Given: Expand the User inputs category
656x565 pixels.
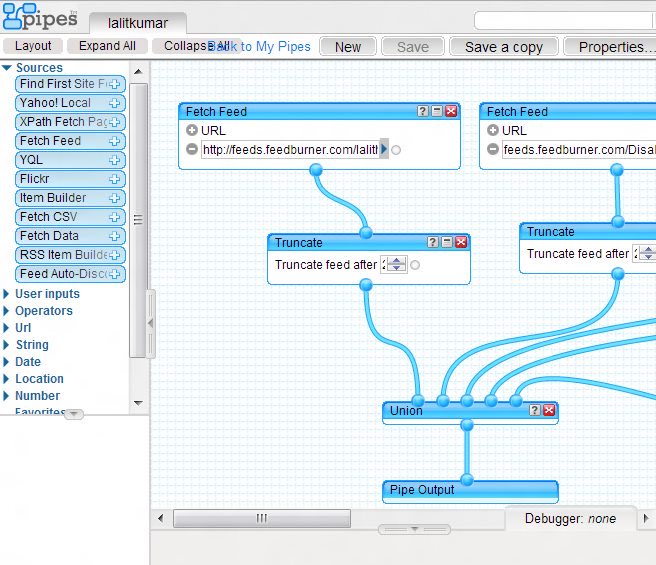Looking at the screenshot, I should coord(7,294).
